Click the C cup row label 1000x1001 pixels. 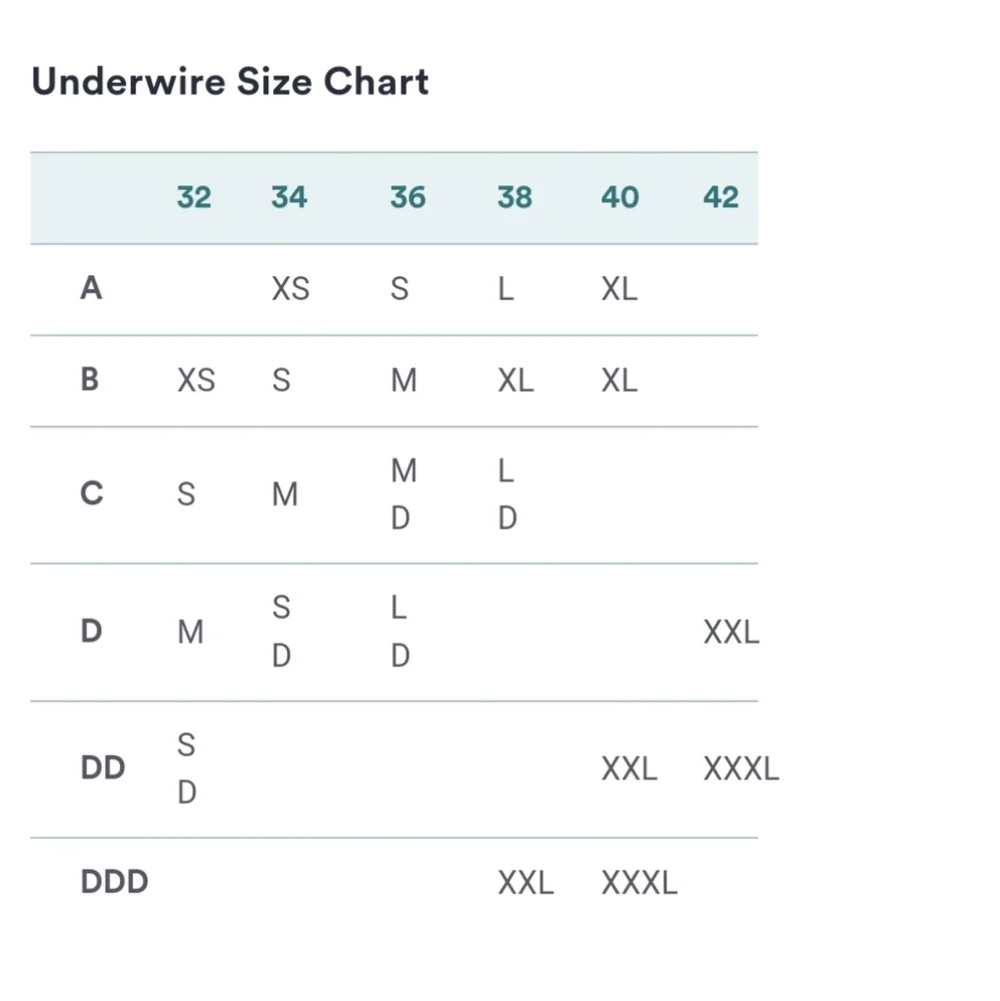pyautogui.click(x=92, y=493)
